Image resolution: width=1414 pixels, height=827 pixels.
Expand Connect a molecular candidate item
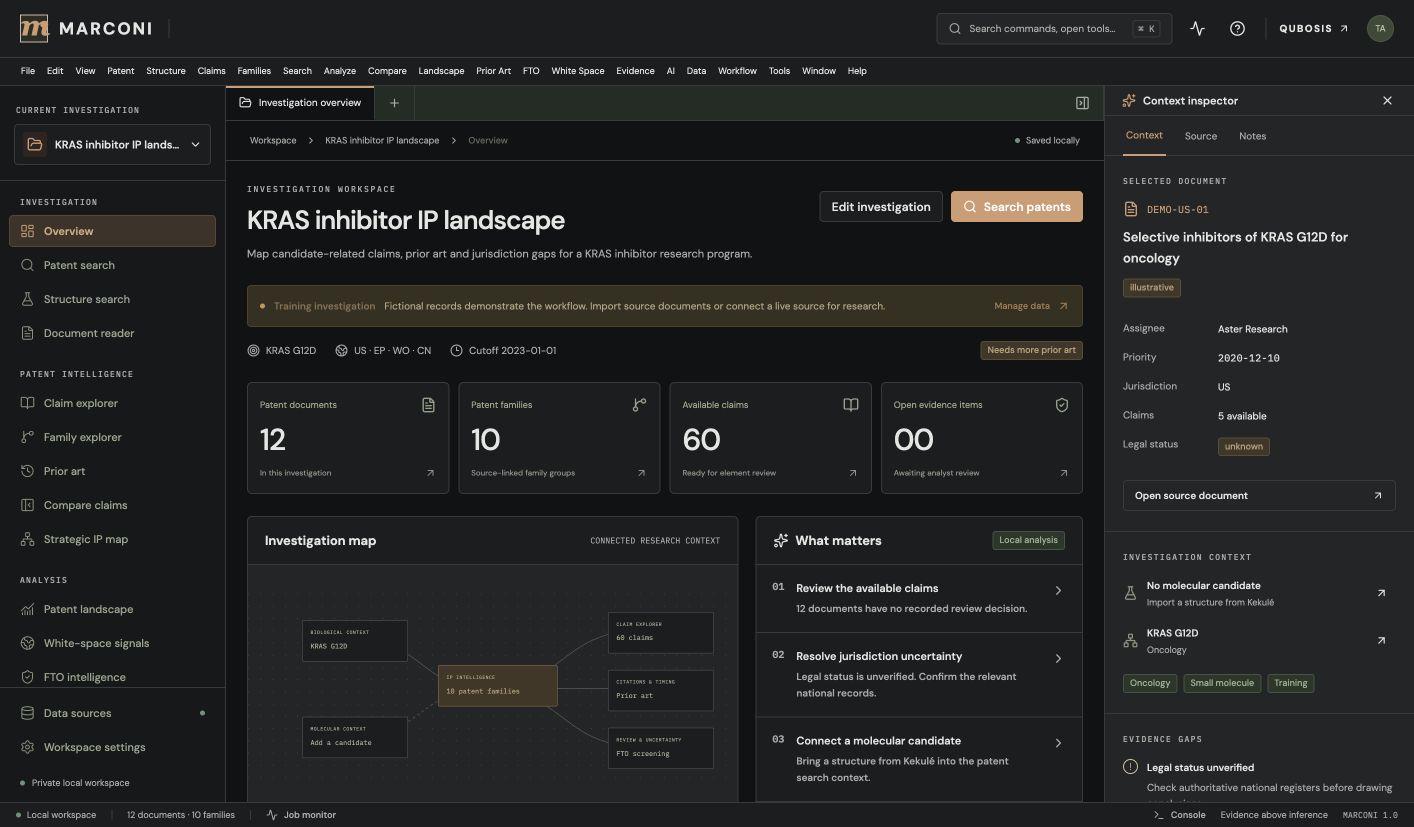919,758
